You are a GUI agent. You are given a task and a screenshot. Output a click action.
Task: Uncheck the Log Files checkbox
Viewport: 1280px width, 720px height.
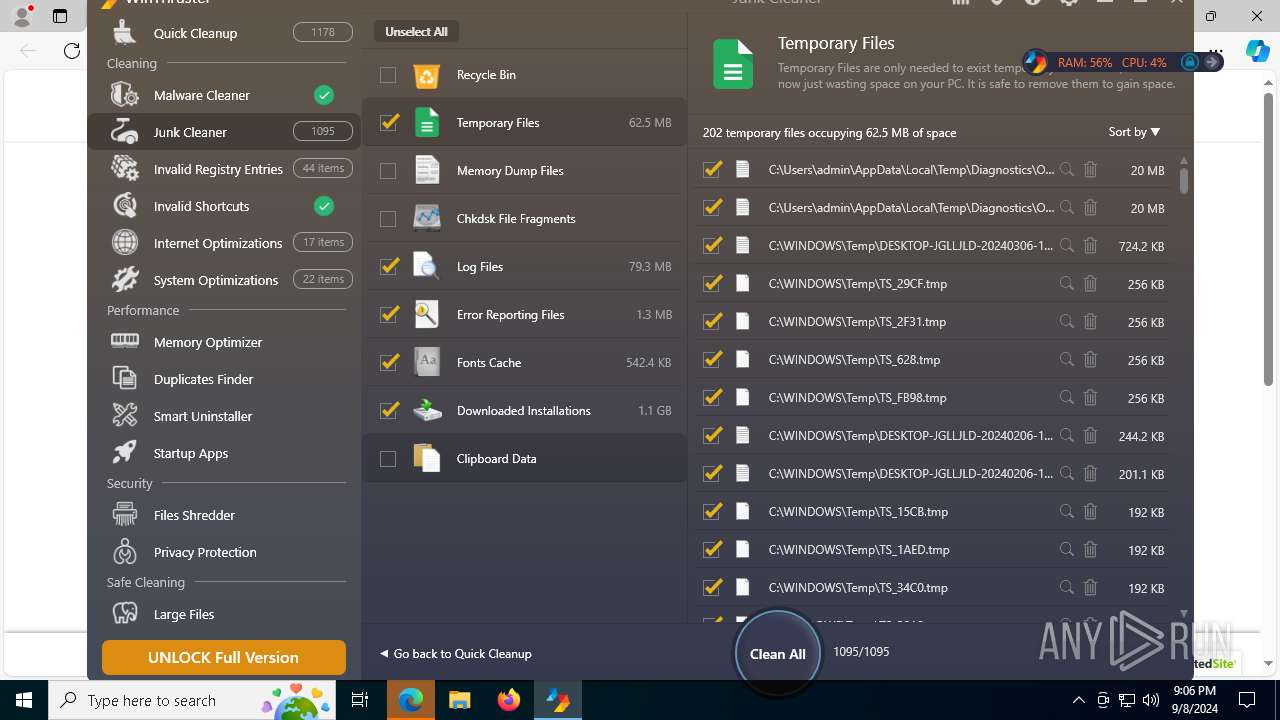pyautogui.click(x=389, y=267)
